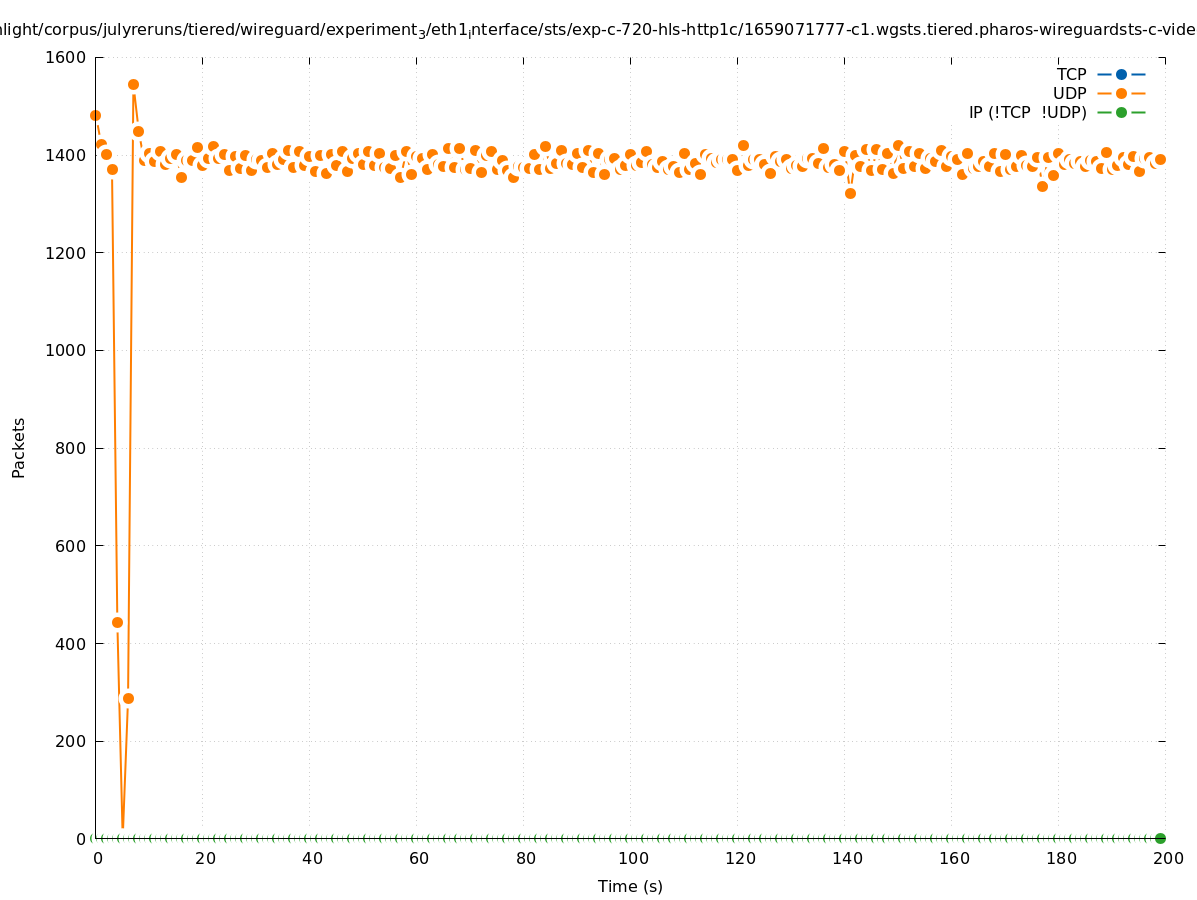The width and height of the screenshot is (1197, 900).
Task: Click the 100 tick label on x-axis
Action: 632,858
